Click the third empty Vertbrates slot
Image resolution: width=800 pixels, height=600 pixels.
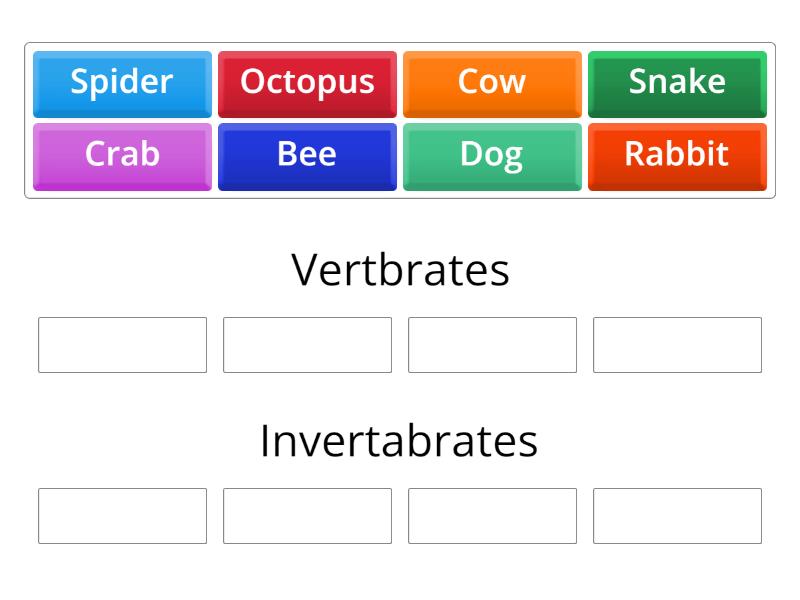pos(492,345)
